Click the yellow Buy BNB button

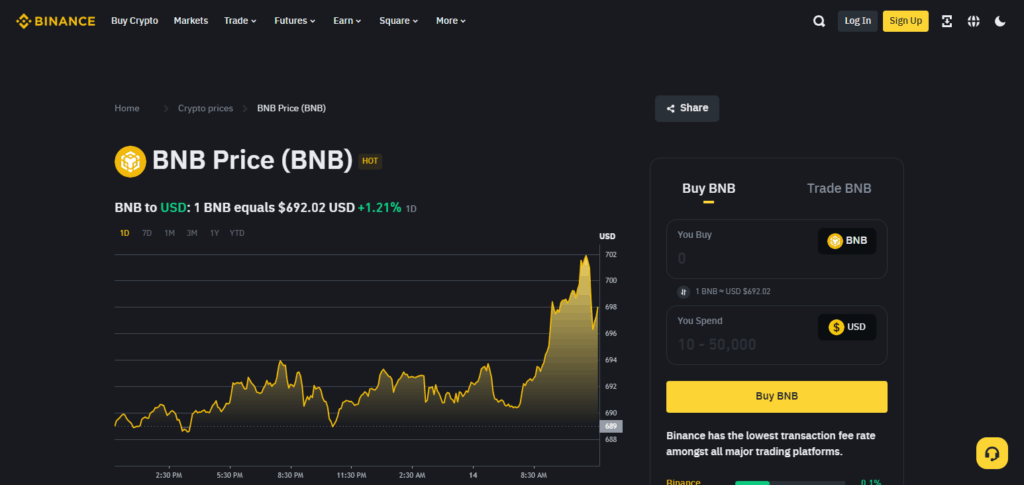click(776, 396)
